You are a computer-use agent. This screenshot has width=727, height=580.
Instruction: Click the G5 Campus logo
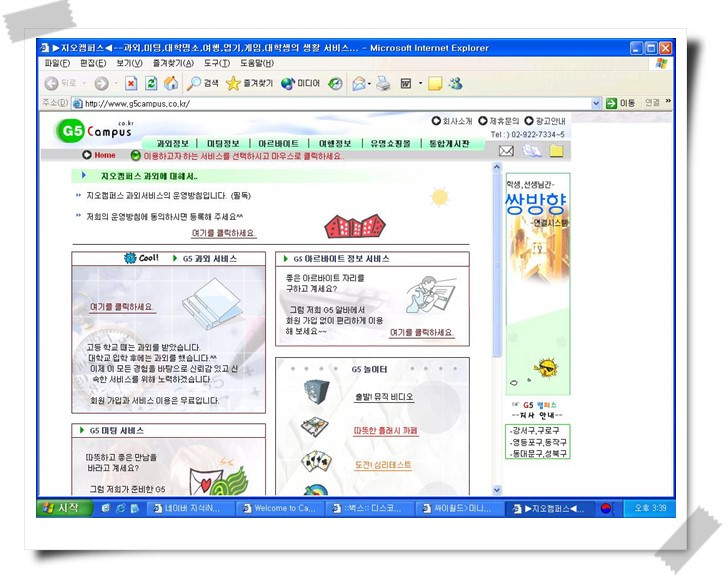pos(94,131)
